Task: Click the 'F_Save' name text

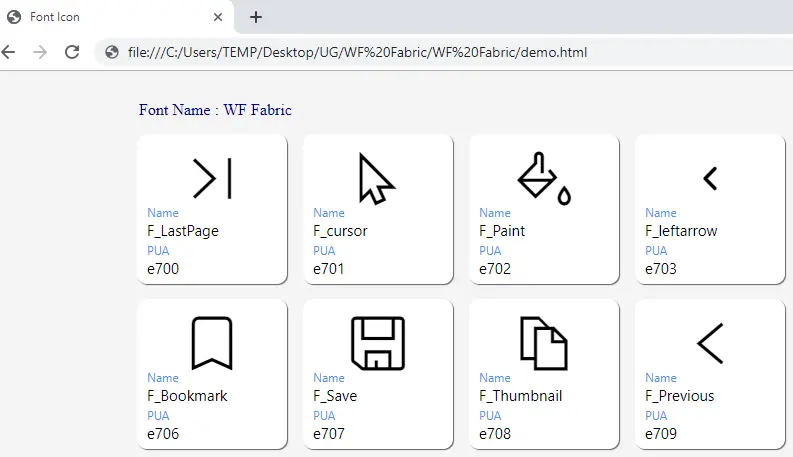Action: tap(335, 396)
